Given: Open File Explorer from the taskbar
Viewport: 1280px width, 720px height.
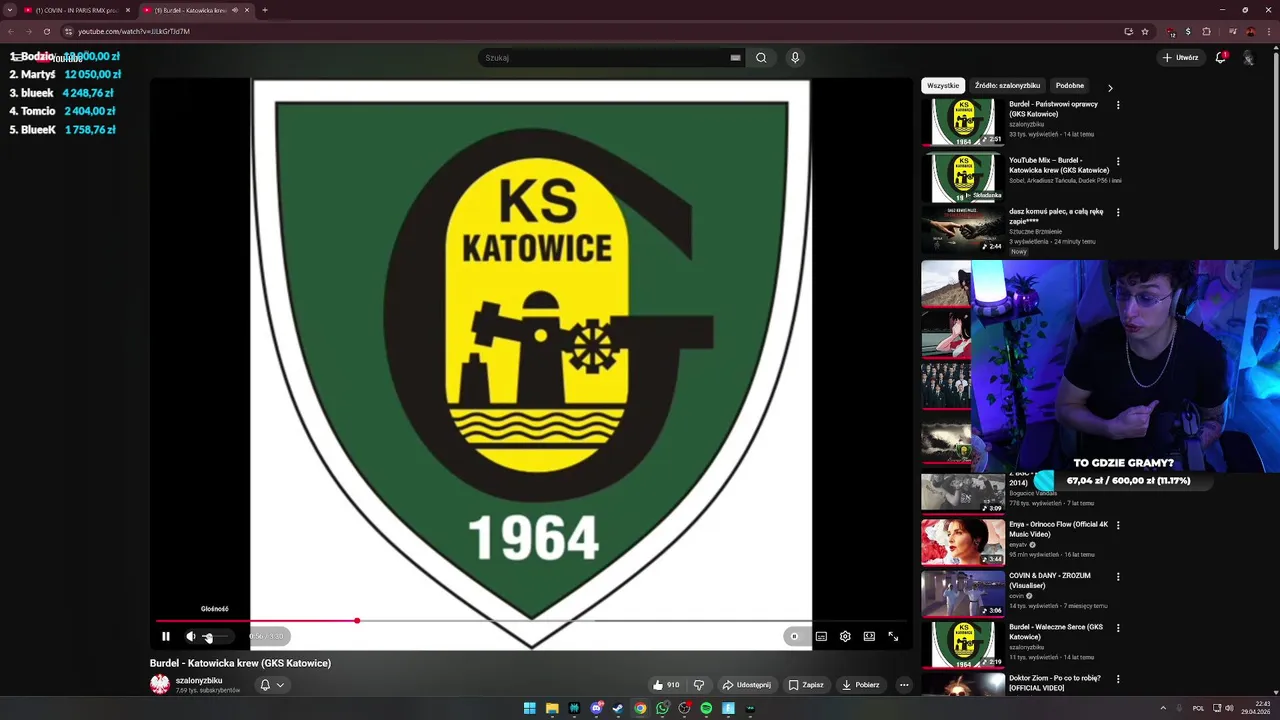Looking at the screenshot, I should click(552, 708).
